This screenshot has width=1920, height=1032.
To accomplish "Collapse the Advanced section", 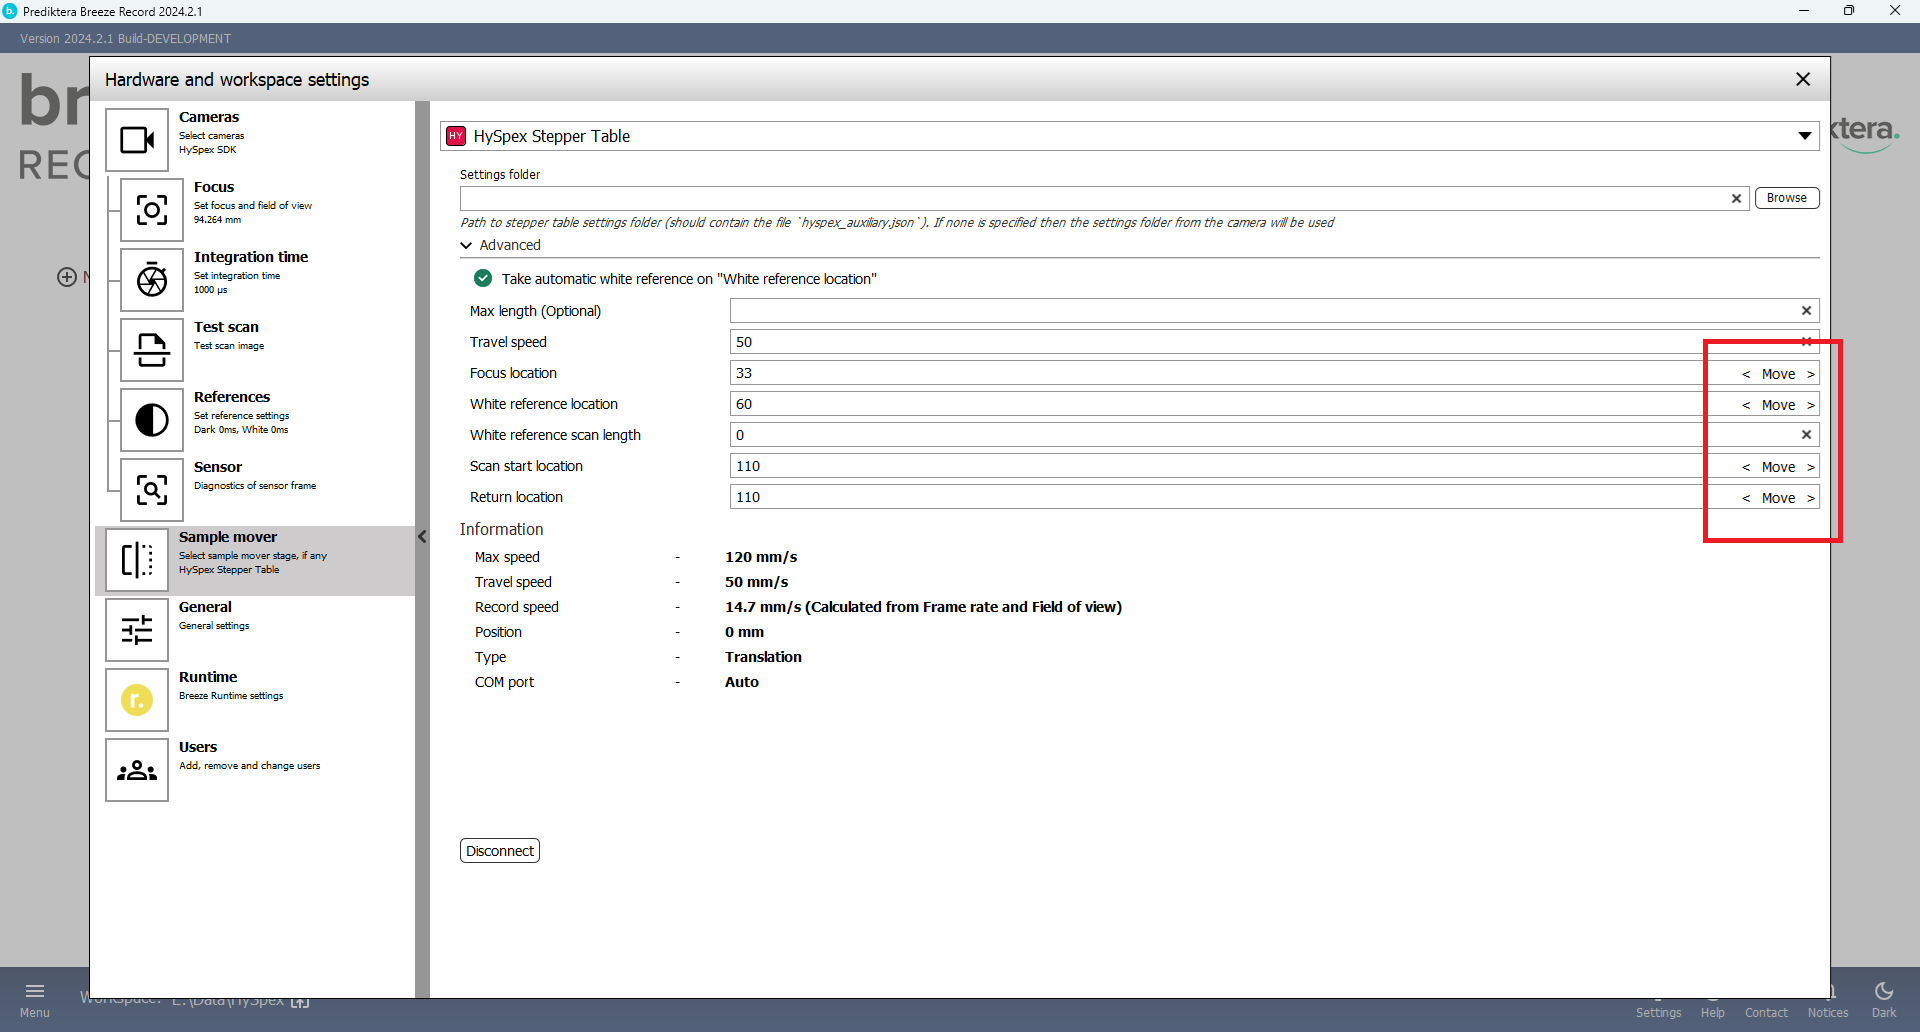I will [467, 246].
